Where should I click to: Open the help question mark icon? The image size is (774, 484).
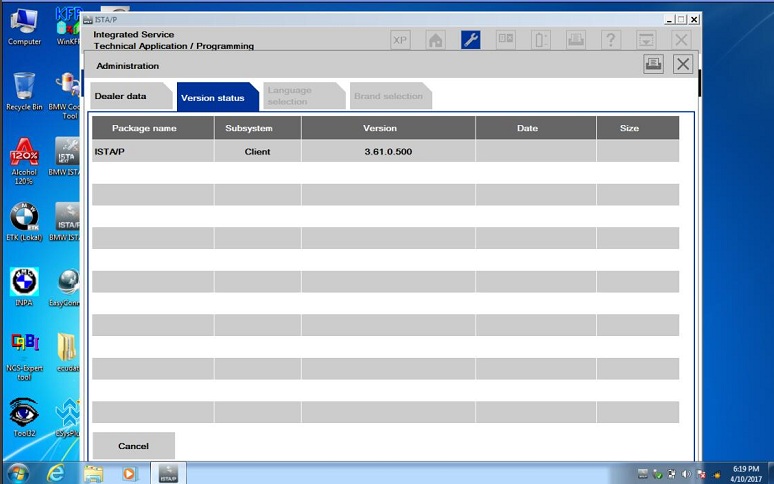pyautogui.click(x=610, y=40)
